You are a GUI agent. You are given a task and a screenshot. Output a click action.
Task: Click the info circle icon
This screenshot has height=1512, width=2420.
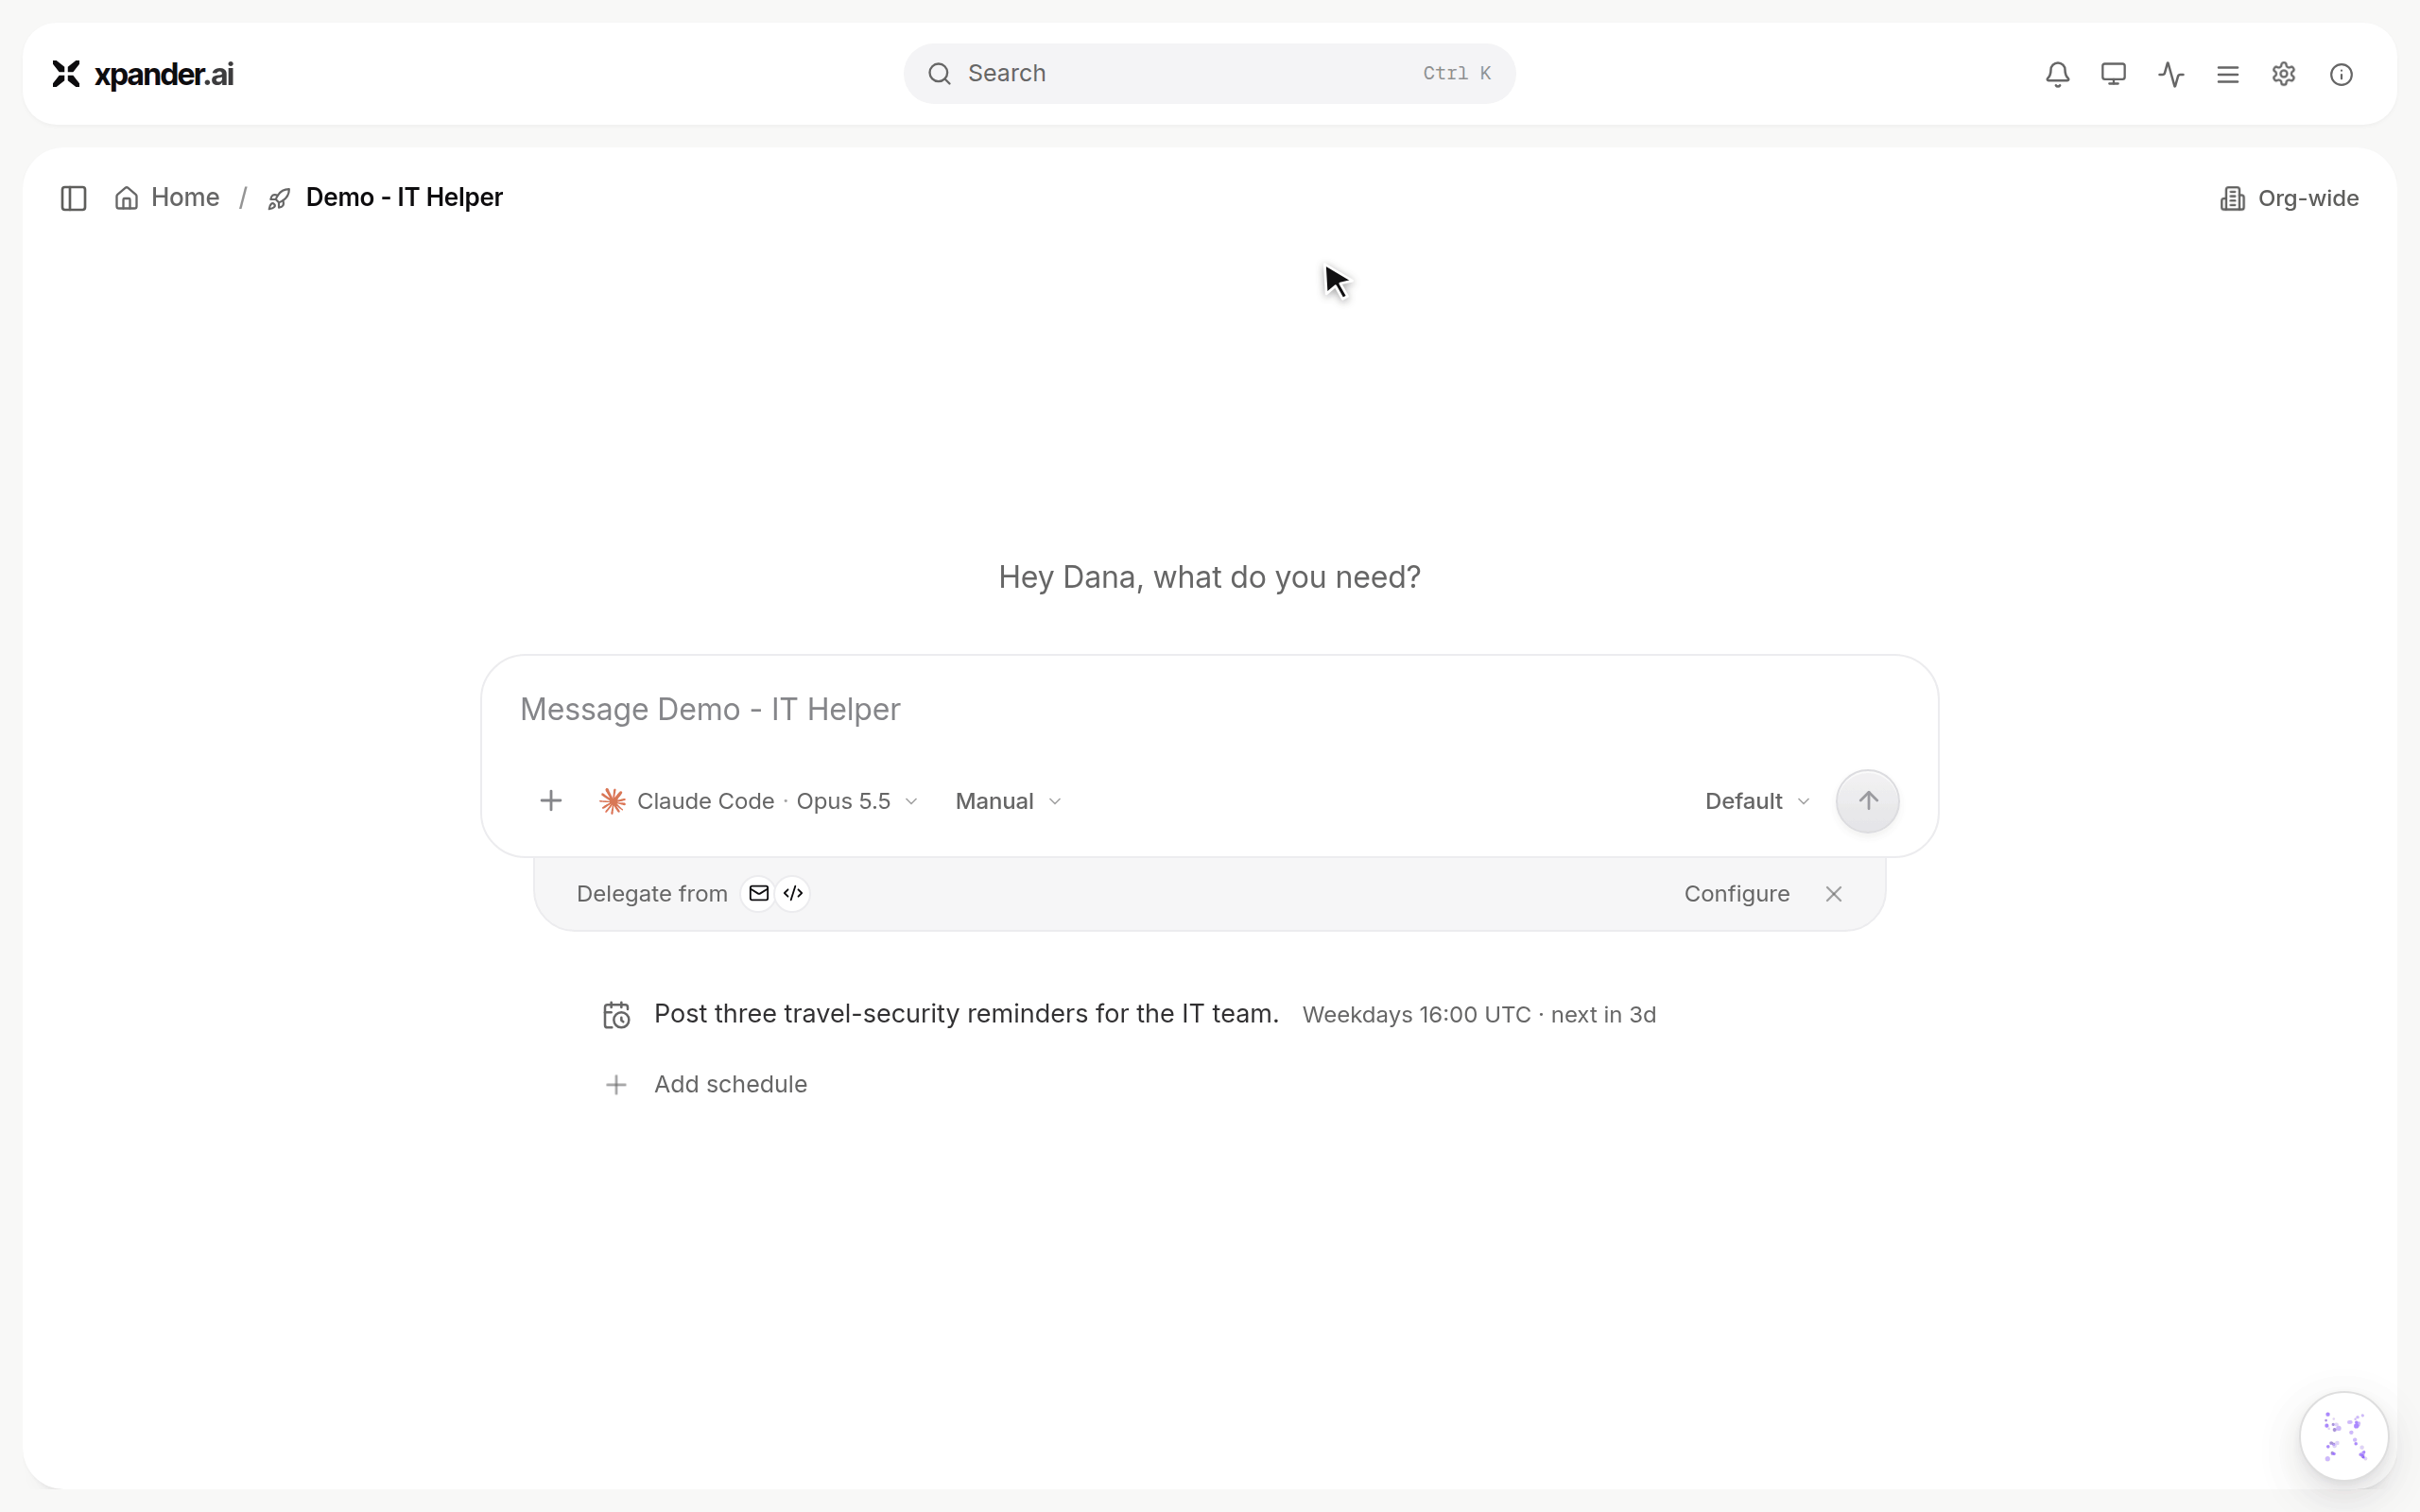tap(2341, 74)
